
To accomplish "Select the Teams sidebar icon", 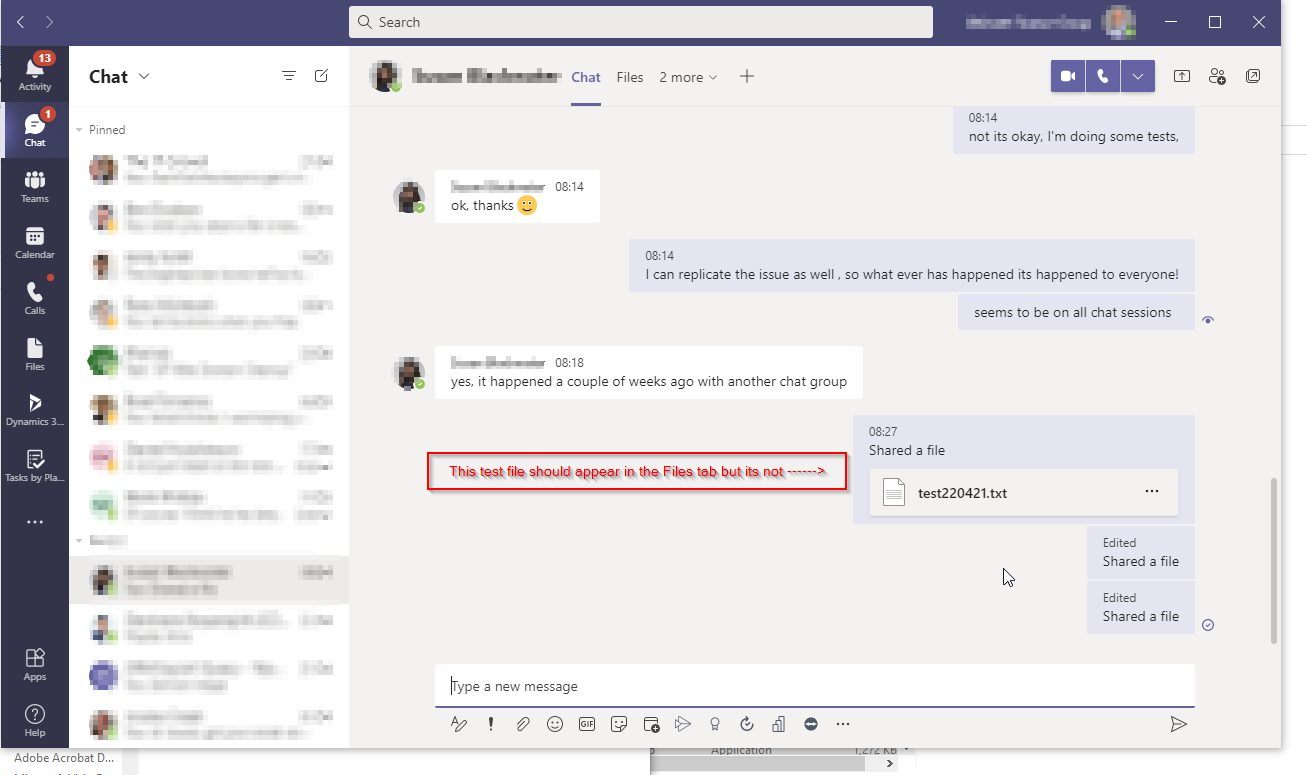I will tap(34, 186).
